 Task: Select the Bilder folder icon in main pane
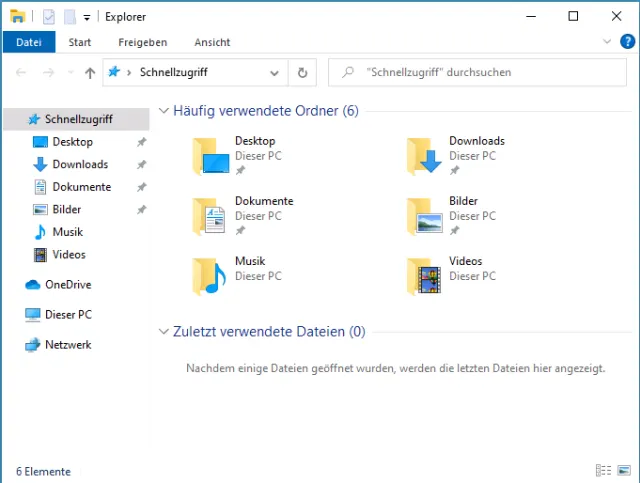click(x=424, y=216)
